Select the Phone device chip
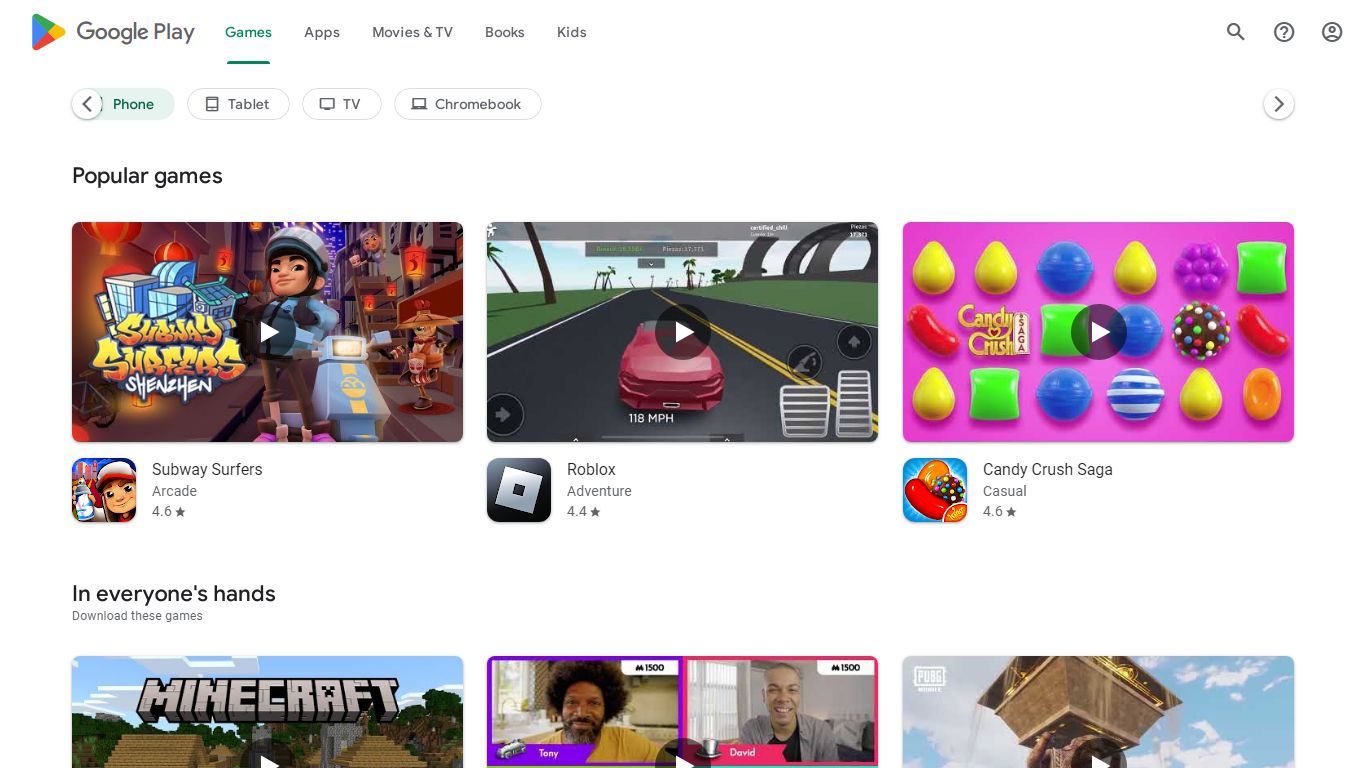 click(x=123, y=104)
